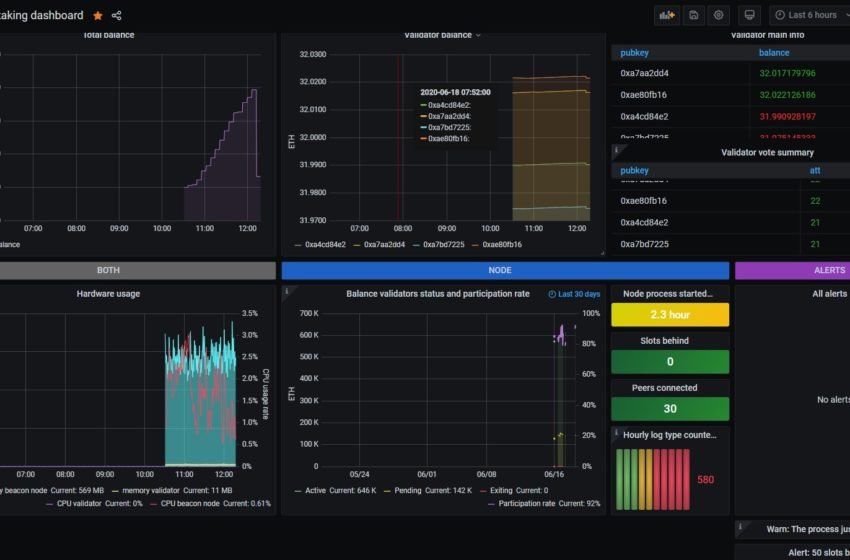Click the staking dashboard title
Viewport: 850px width, 560px height.
coord(42,16)
